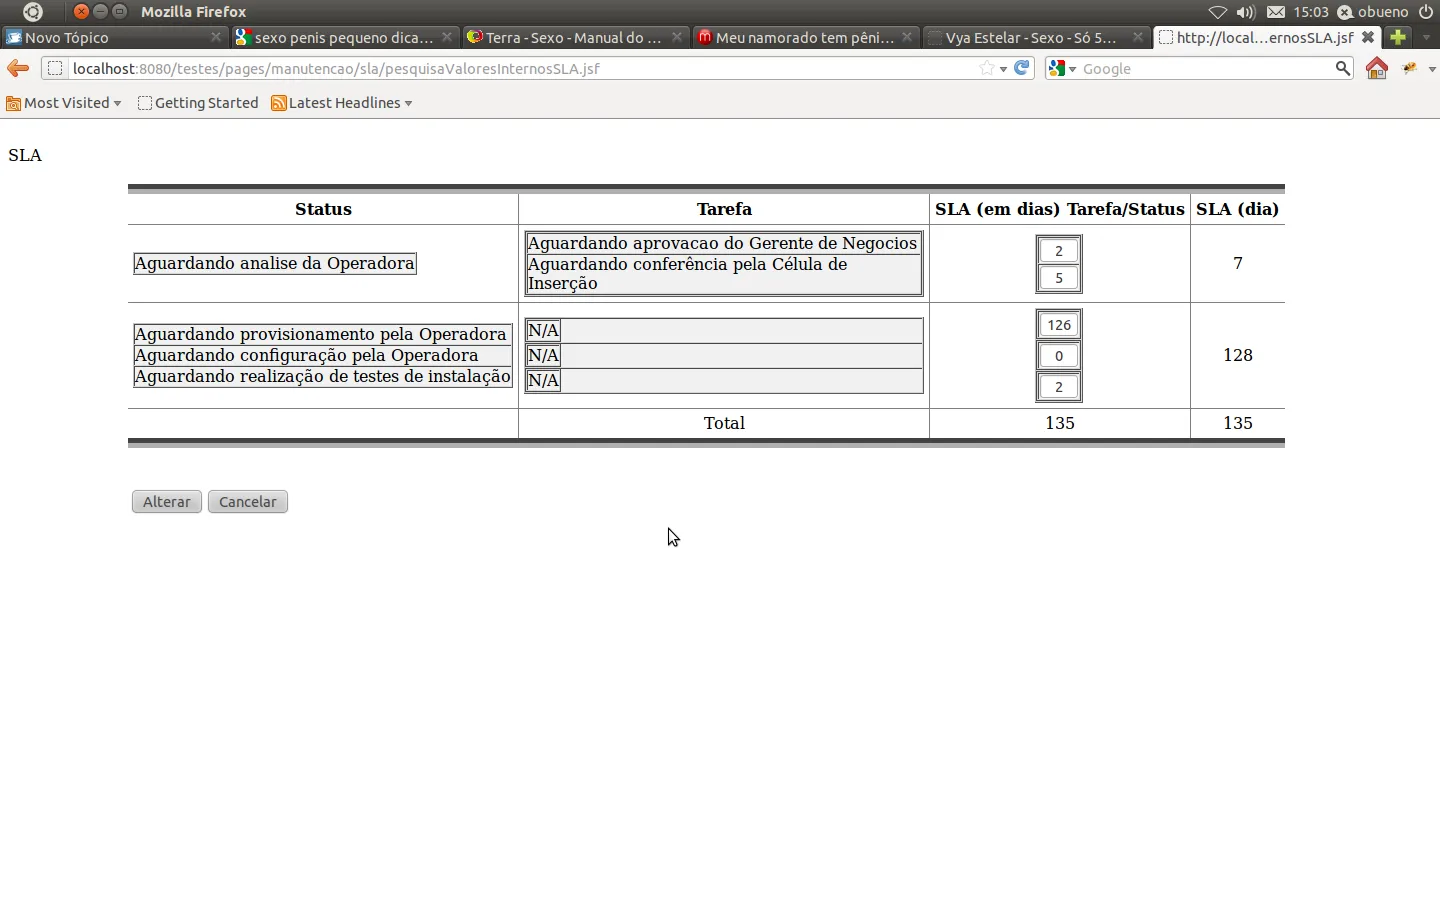Click 'Aguardando analise da Operadora' status
The height and width of the screenshot is (900, 1440).
275,263
